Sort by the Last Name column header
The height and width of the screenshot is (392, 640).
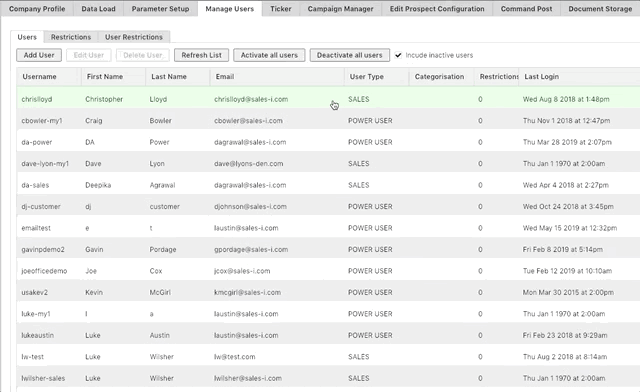click(x=178, y=76)
